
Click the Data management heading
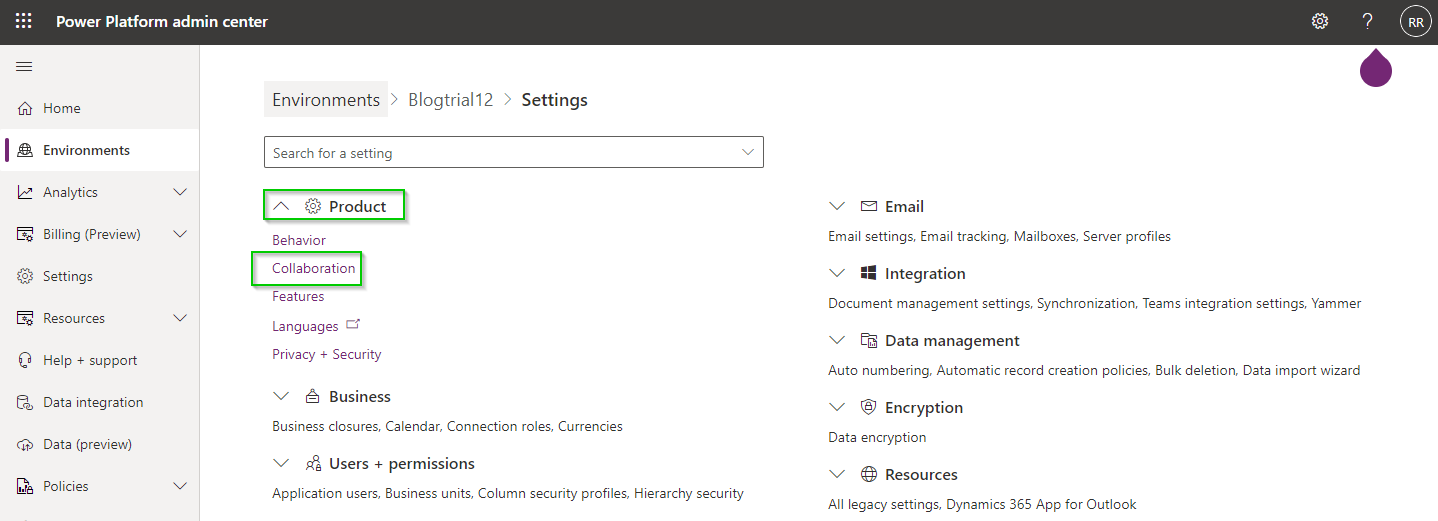(x=953, y=340)
